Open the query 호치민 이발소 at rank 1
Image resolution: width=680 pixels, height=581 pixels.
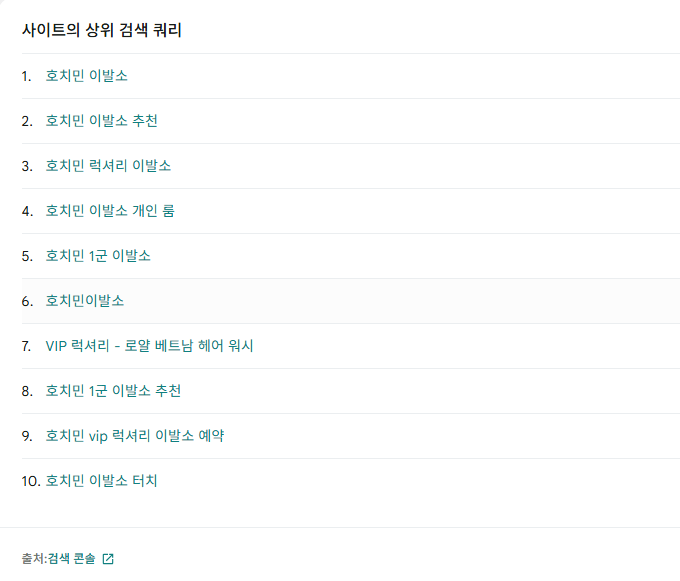[x=87, y=76]
